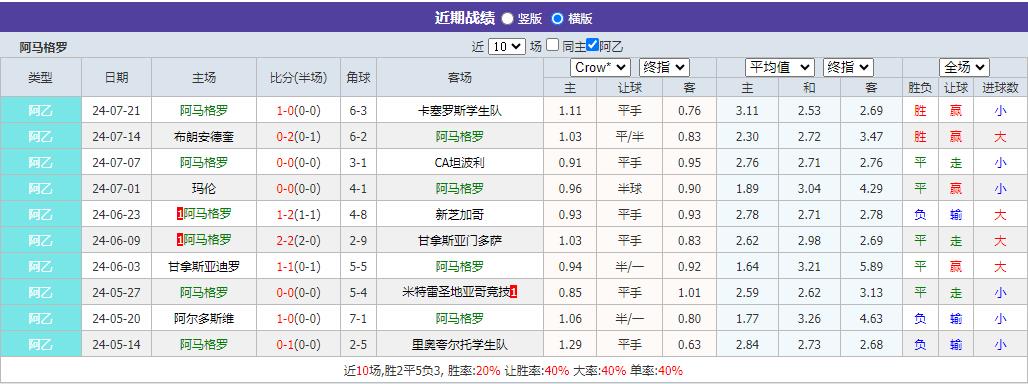The image size is (1028, 384).
Task: Select the 竖版 radio button
Action: [x=507, y=18]
